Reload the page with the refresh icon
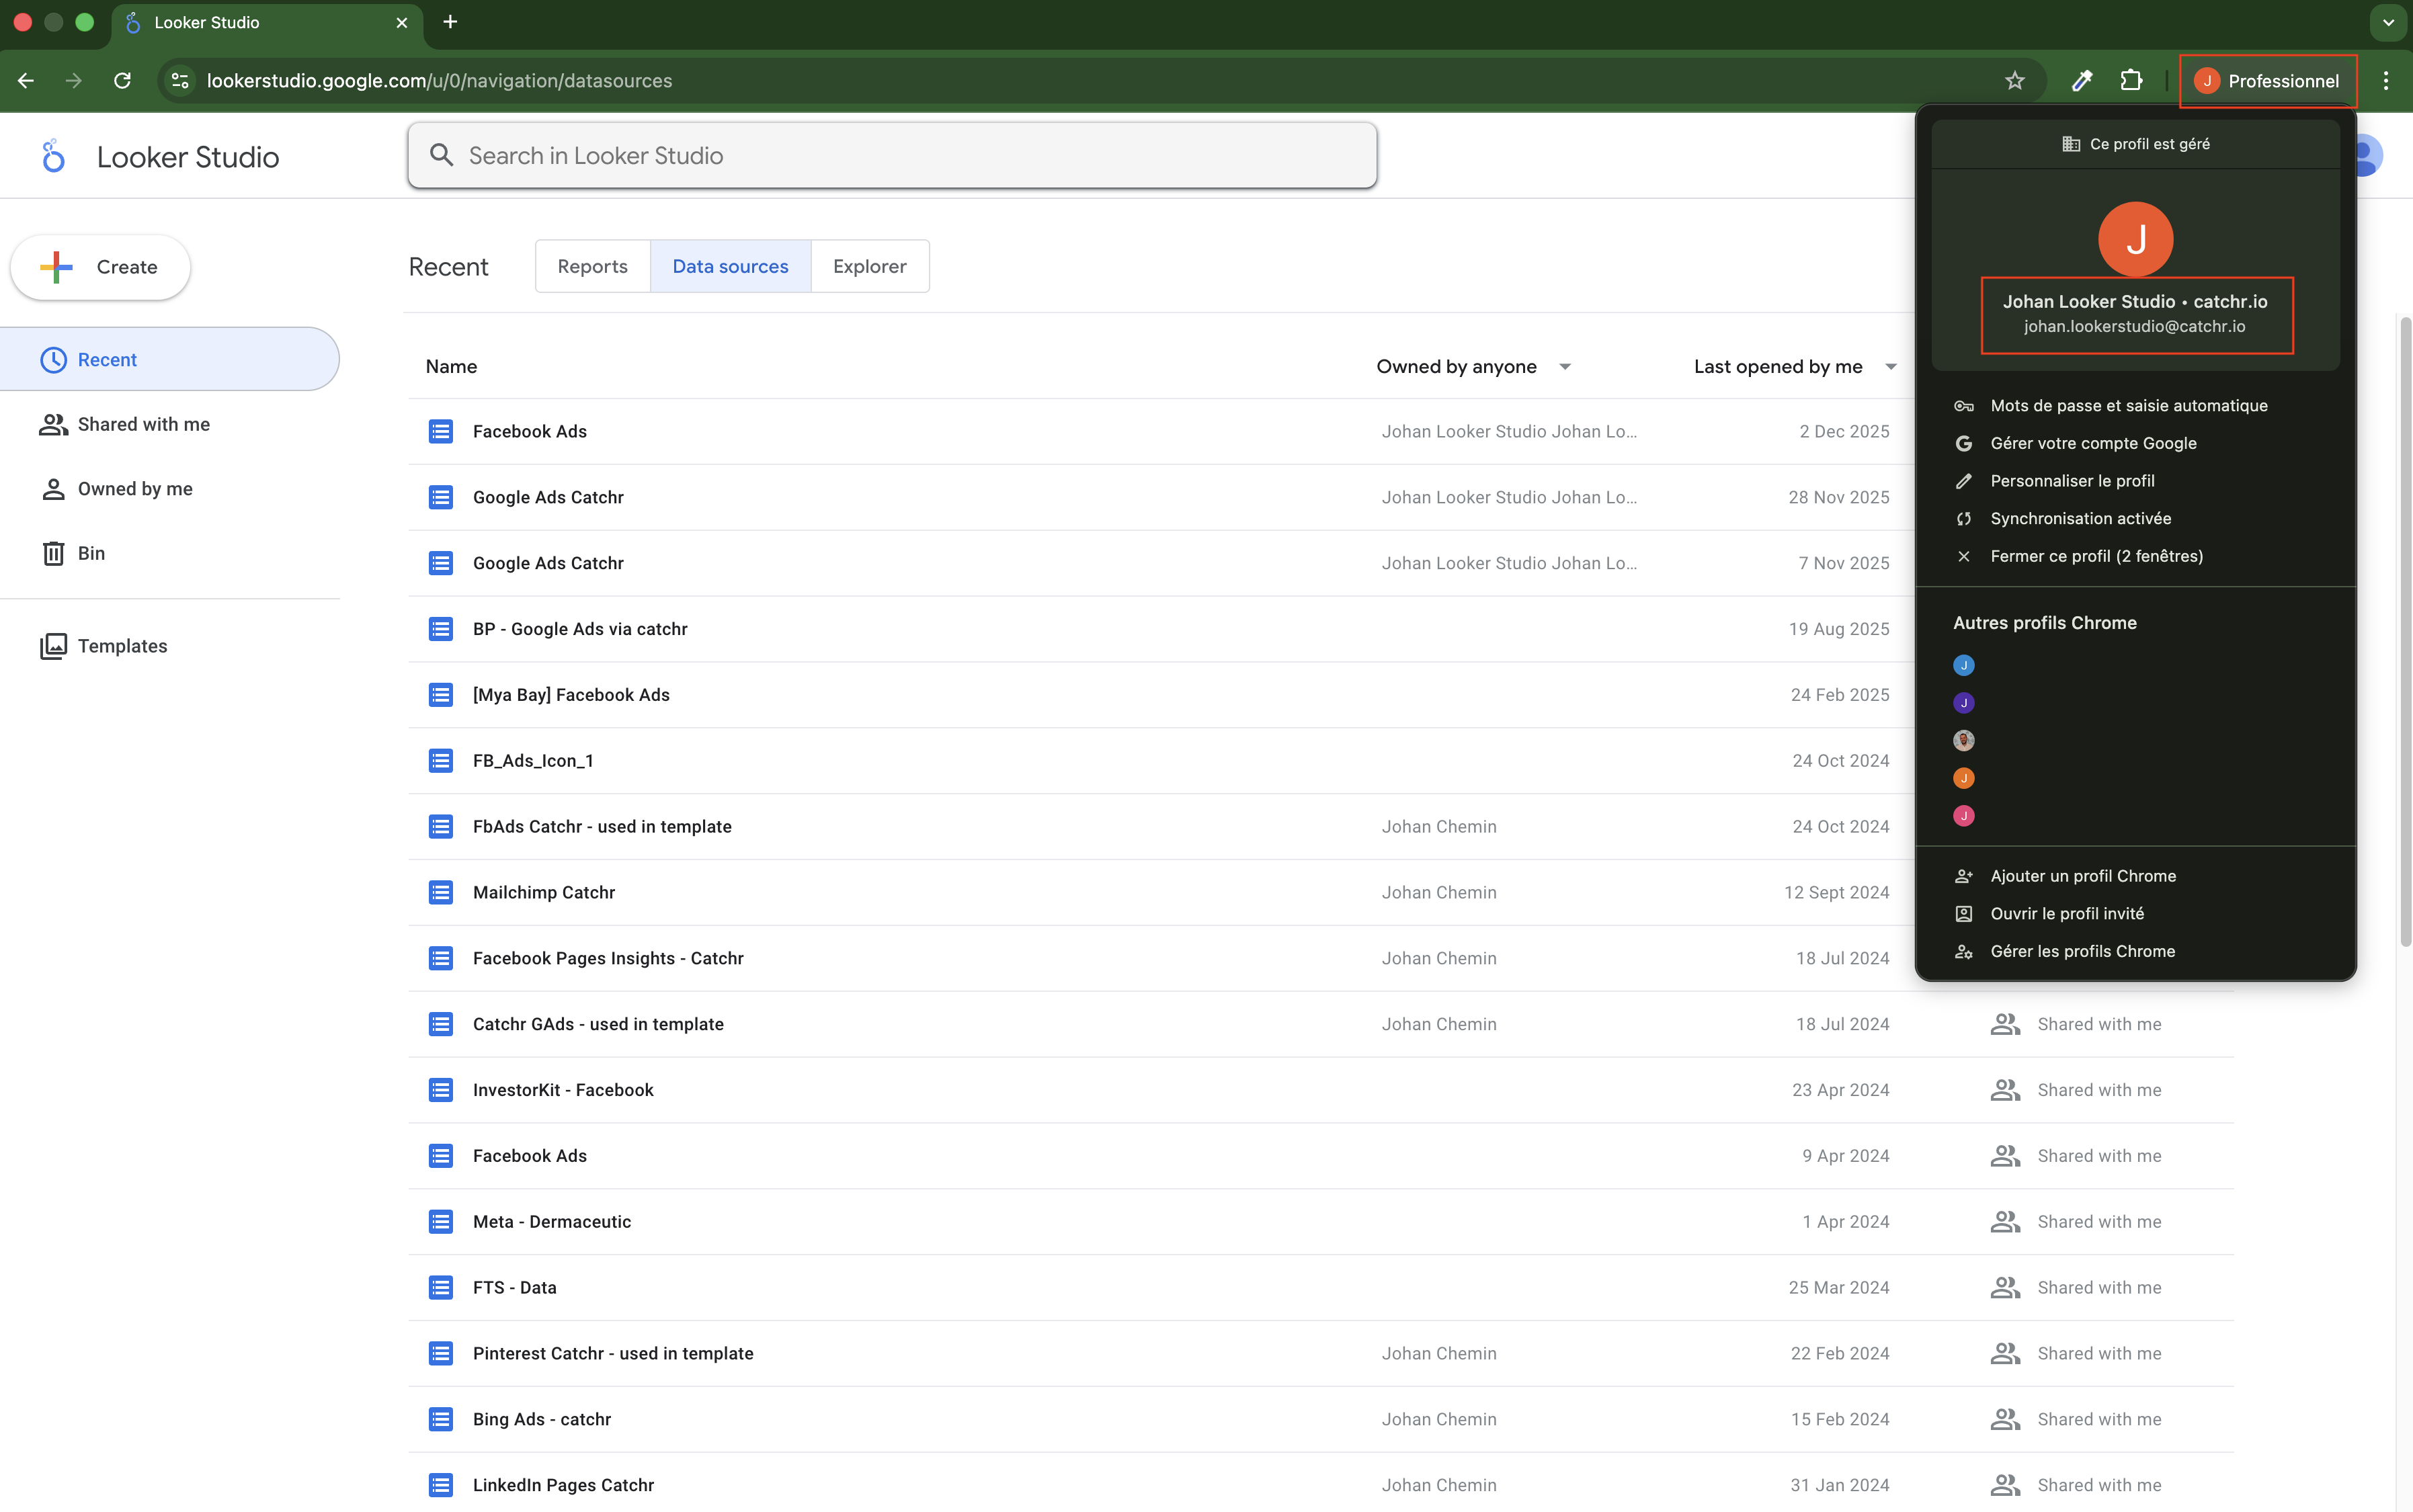Screen dimensions: 2413x1512 point(122,81)
